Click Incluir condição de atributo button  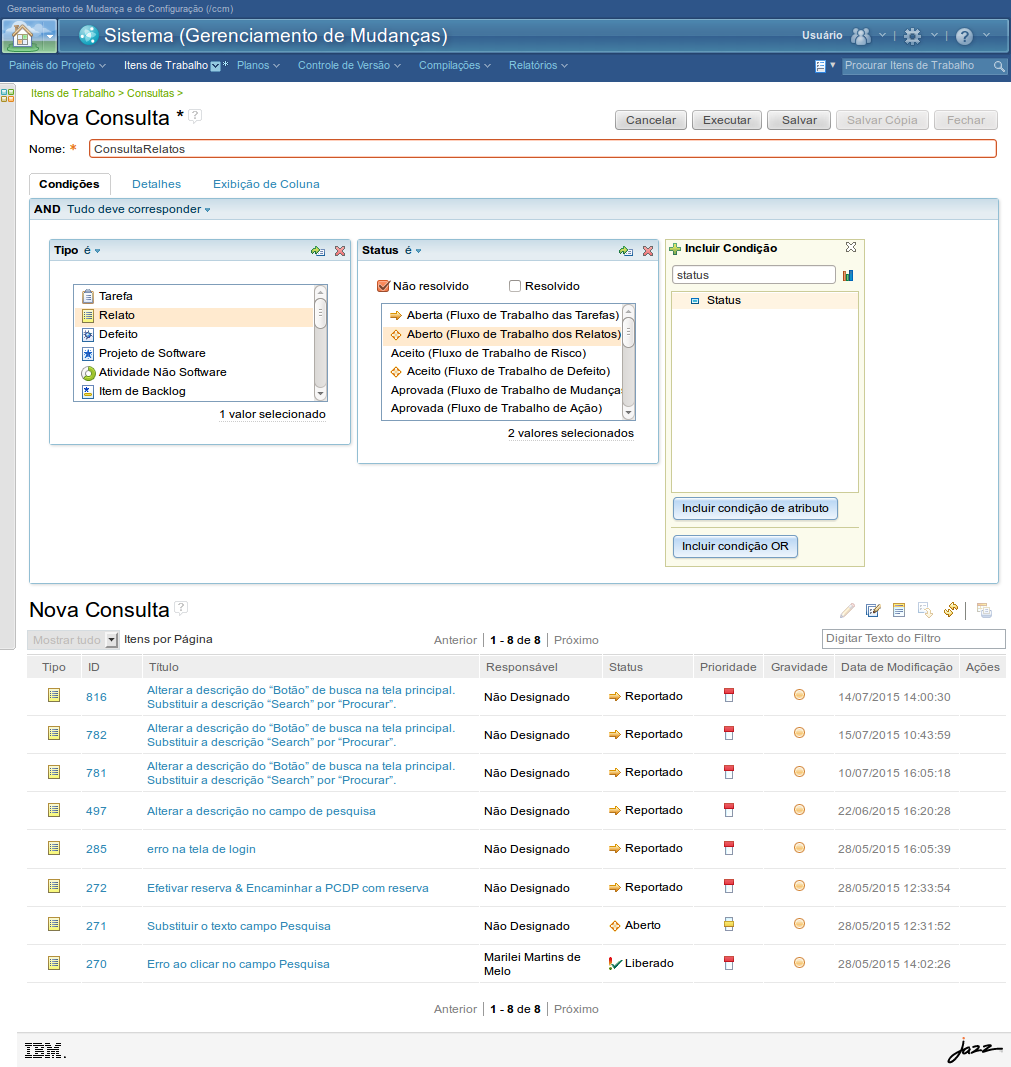pos(755,508)
